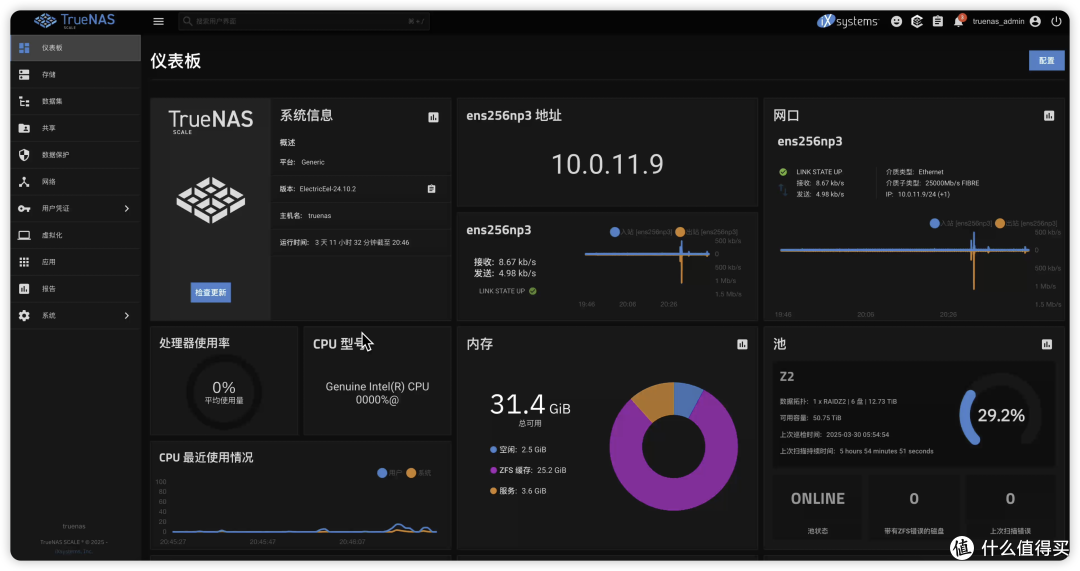1080x571 pixels.
Task: Click the Genuine Intel(R) CPU model text
Action: tap(377, 393)
